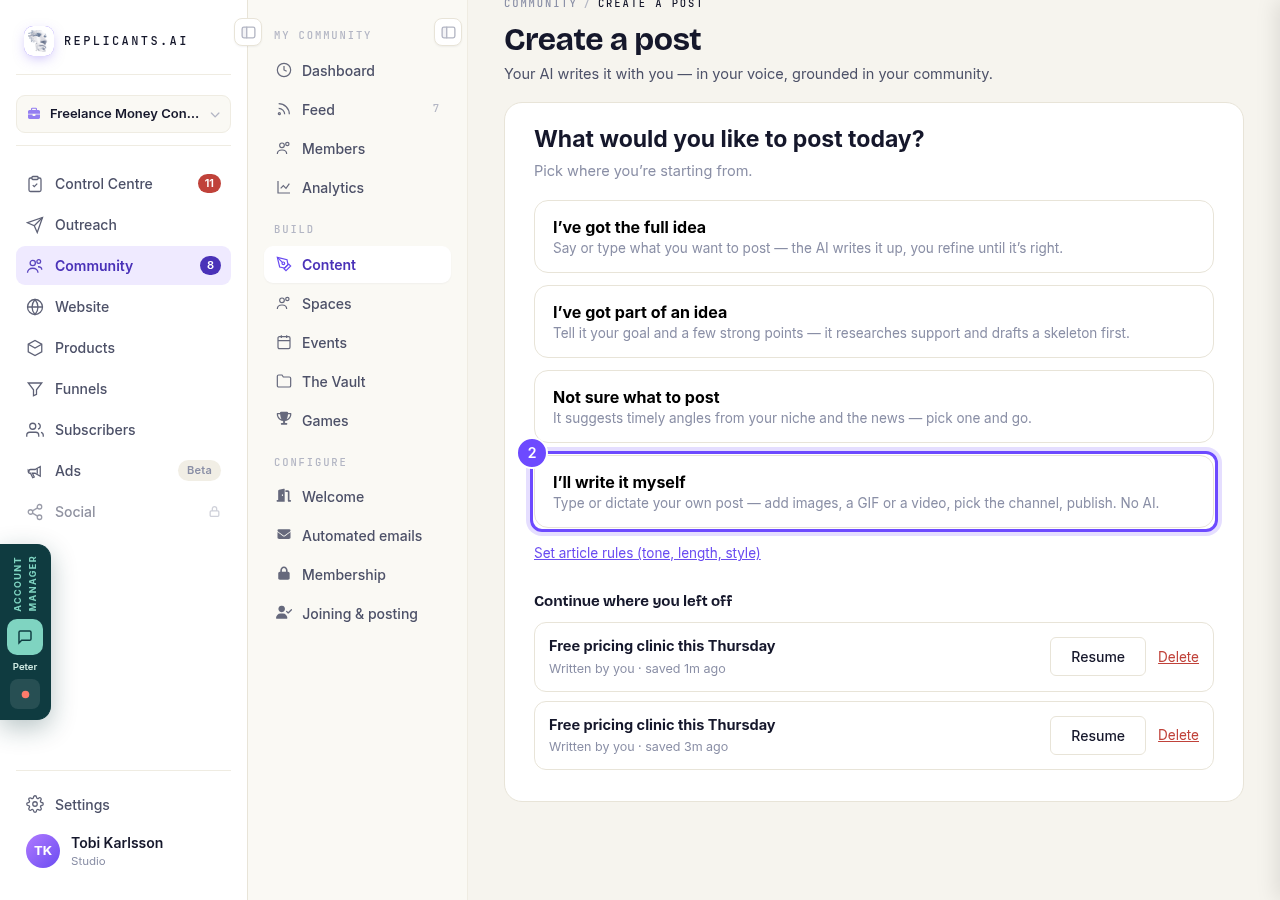Image resolution: width=1280 pixels, height=900 pixels.
Task: Click the Settings gear icon
Action: tap(35, 805)
